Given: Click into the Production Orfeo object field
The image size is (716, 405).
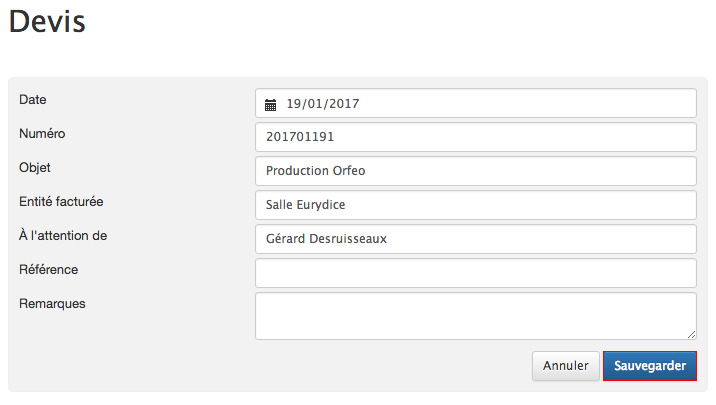Looking at the screenshot, I should tap(475, 171).
